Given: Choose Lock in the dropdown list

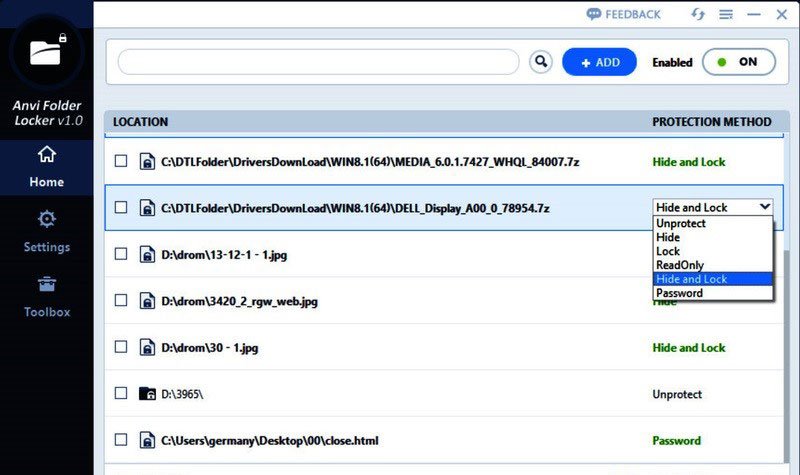Looking at the screenshot, I should [x=713, y=251].
